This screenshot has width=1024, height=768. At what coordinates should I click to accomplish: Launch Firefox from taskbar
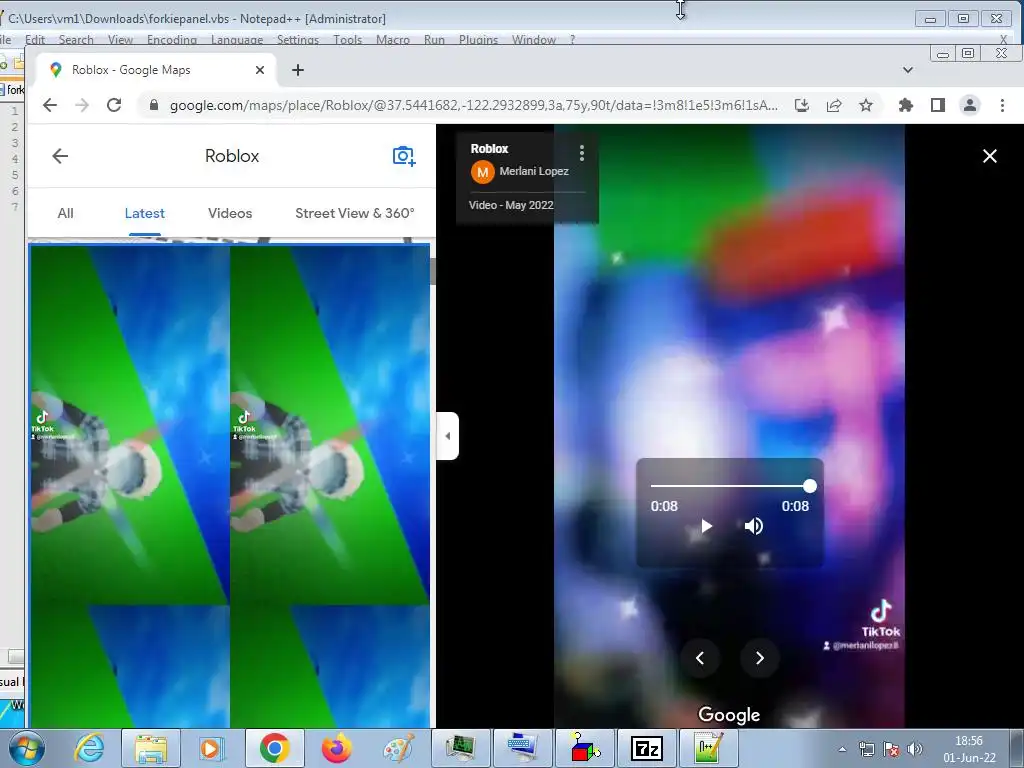pyautogui.click(x=336, y=748)
